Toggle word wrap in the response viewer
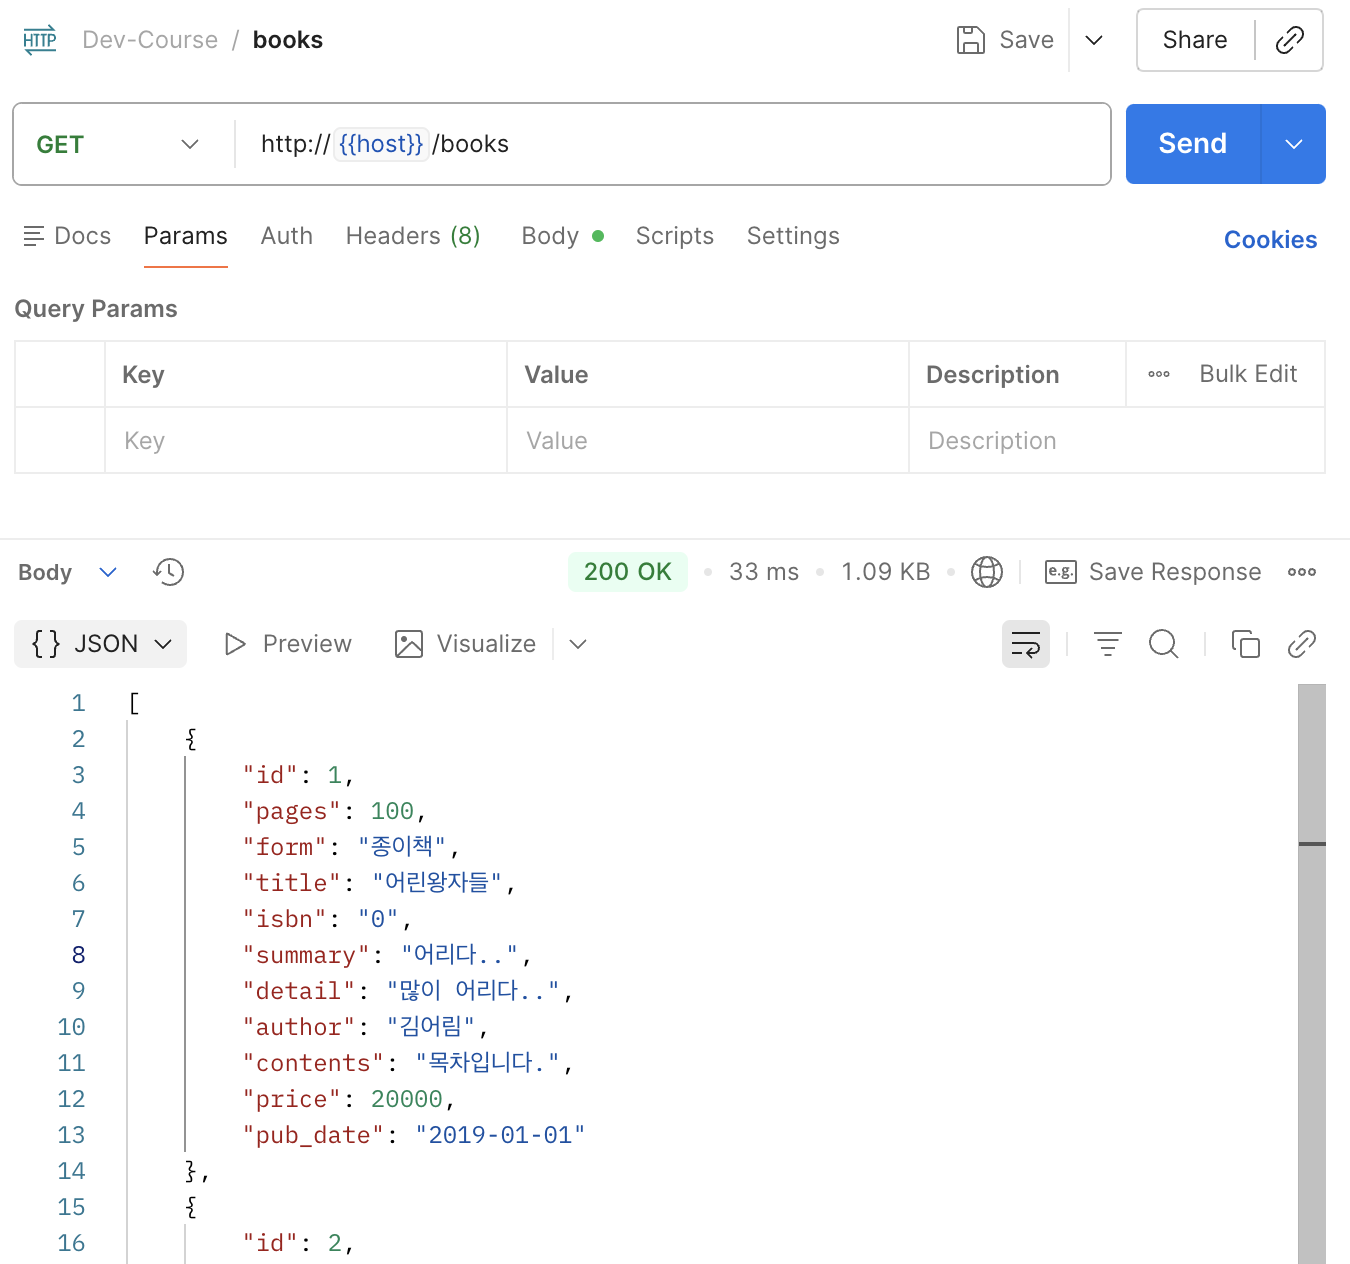 1026,644
